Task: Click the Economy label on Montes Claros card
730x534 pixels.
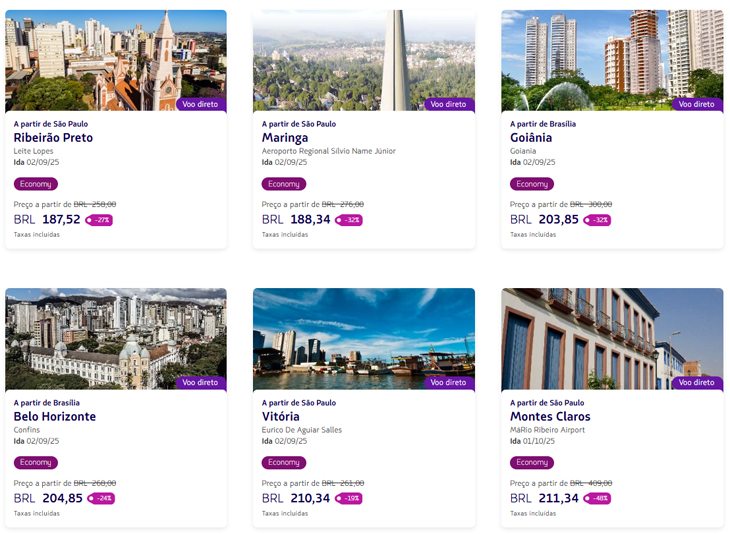Action: pyautogui.click(x=532, y=463)
